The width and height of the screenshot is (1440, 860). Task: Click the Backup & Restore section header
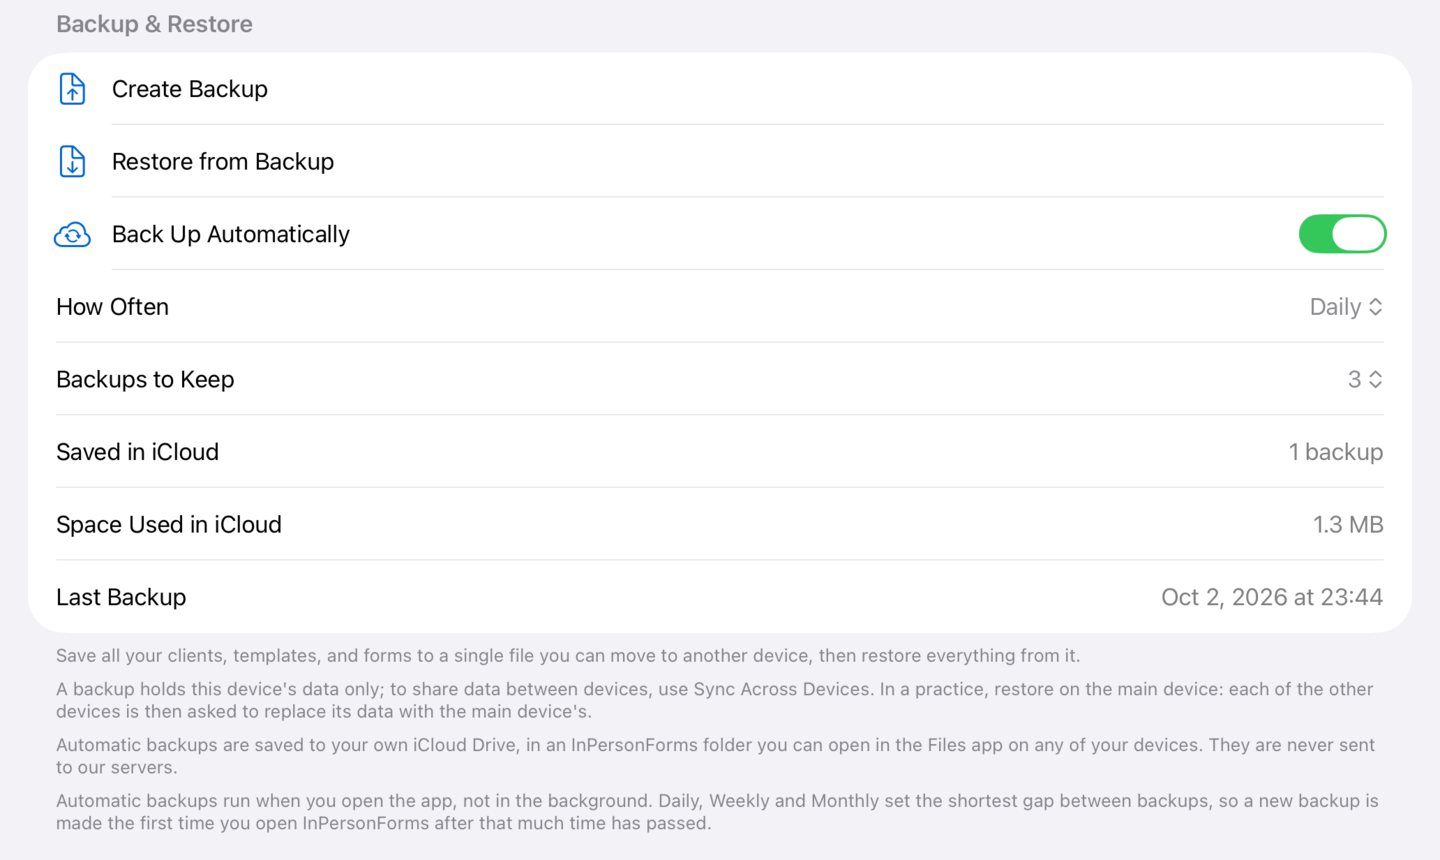[x=154, y=24]
